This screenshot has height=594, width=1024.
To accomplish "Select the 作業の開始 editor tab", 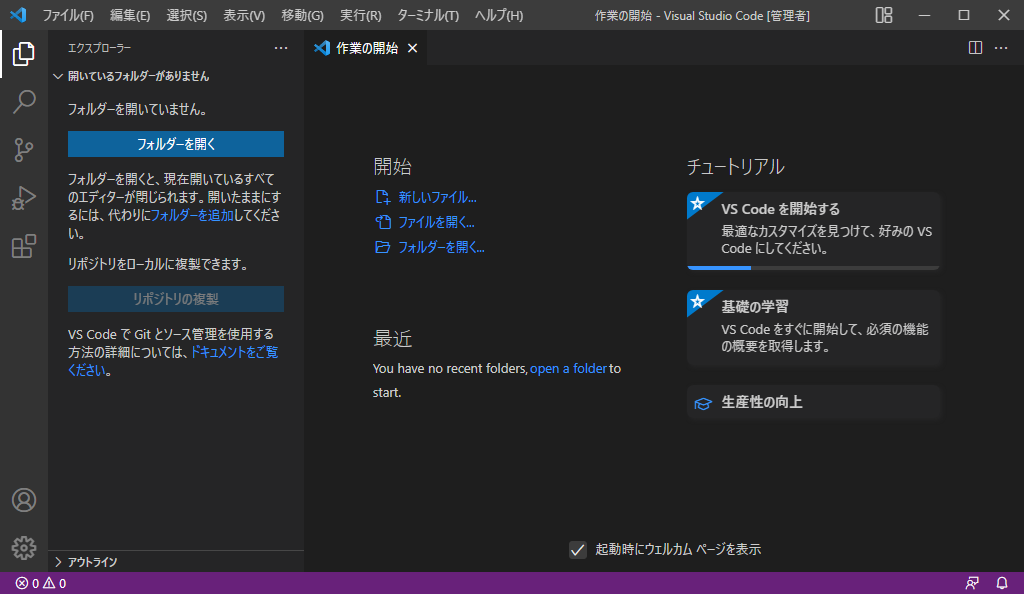I will pos(366,48).
